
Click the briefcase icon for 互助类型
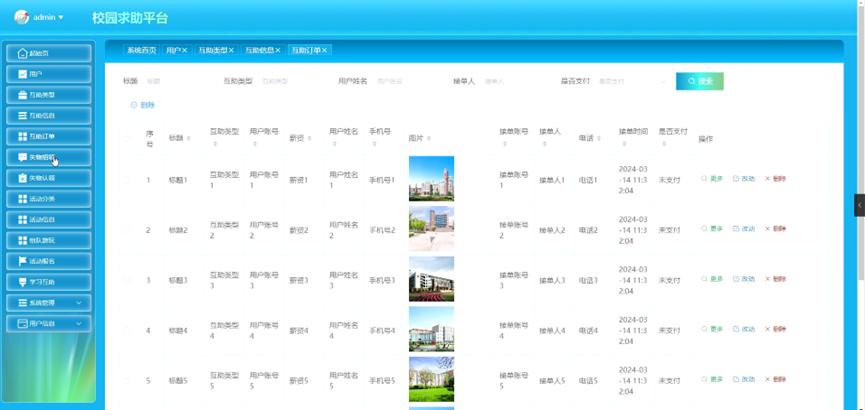22,95
